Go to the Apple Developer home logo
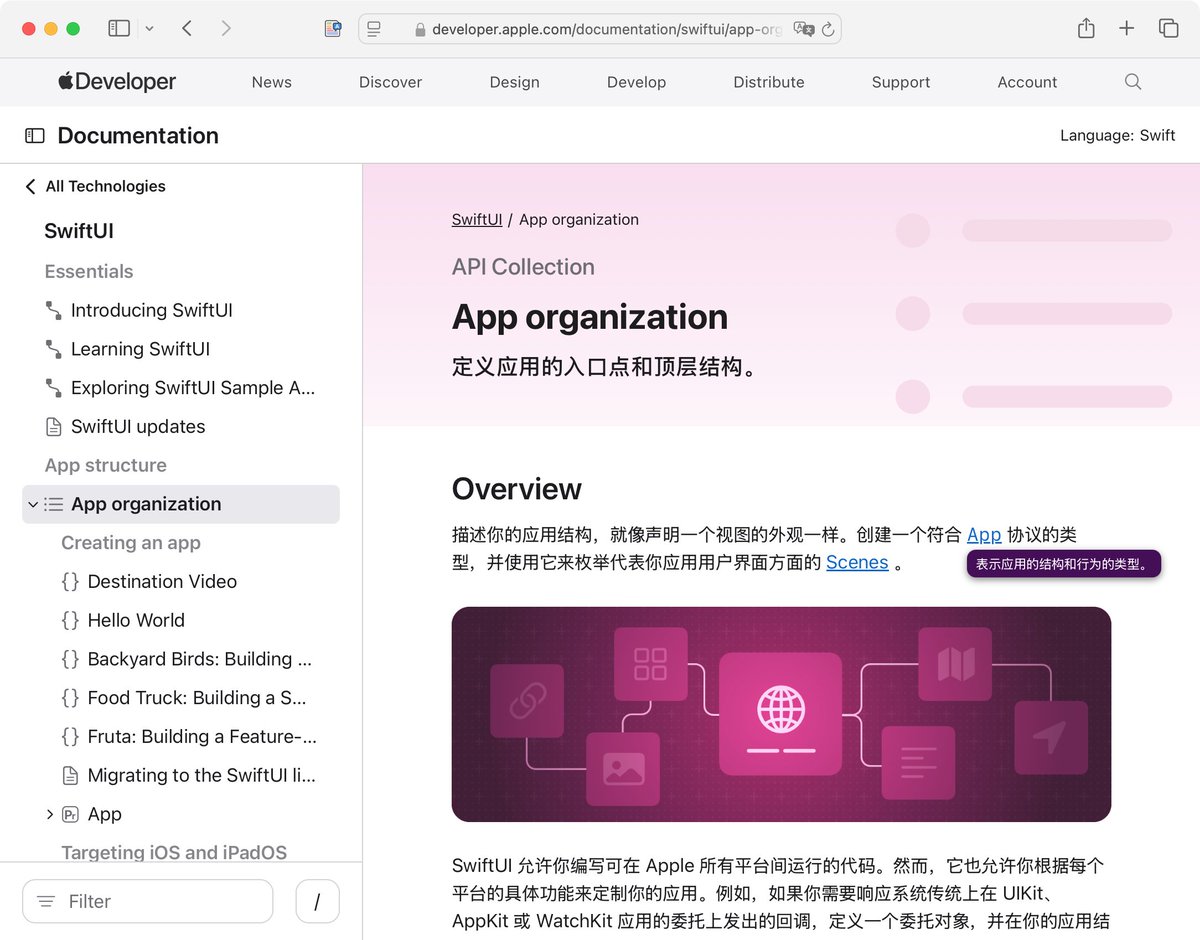This screenshot has height=940, width=1200. [x=117, y=82]
